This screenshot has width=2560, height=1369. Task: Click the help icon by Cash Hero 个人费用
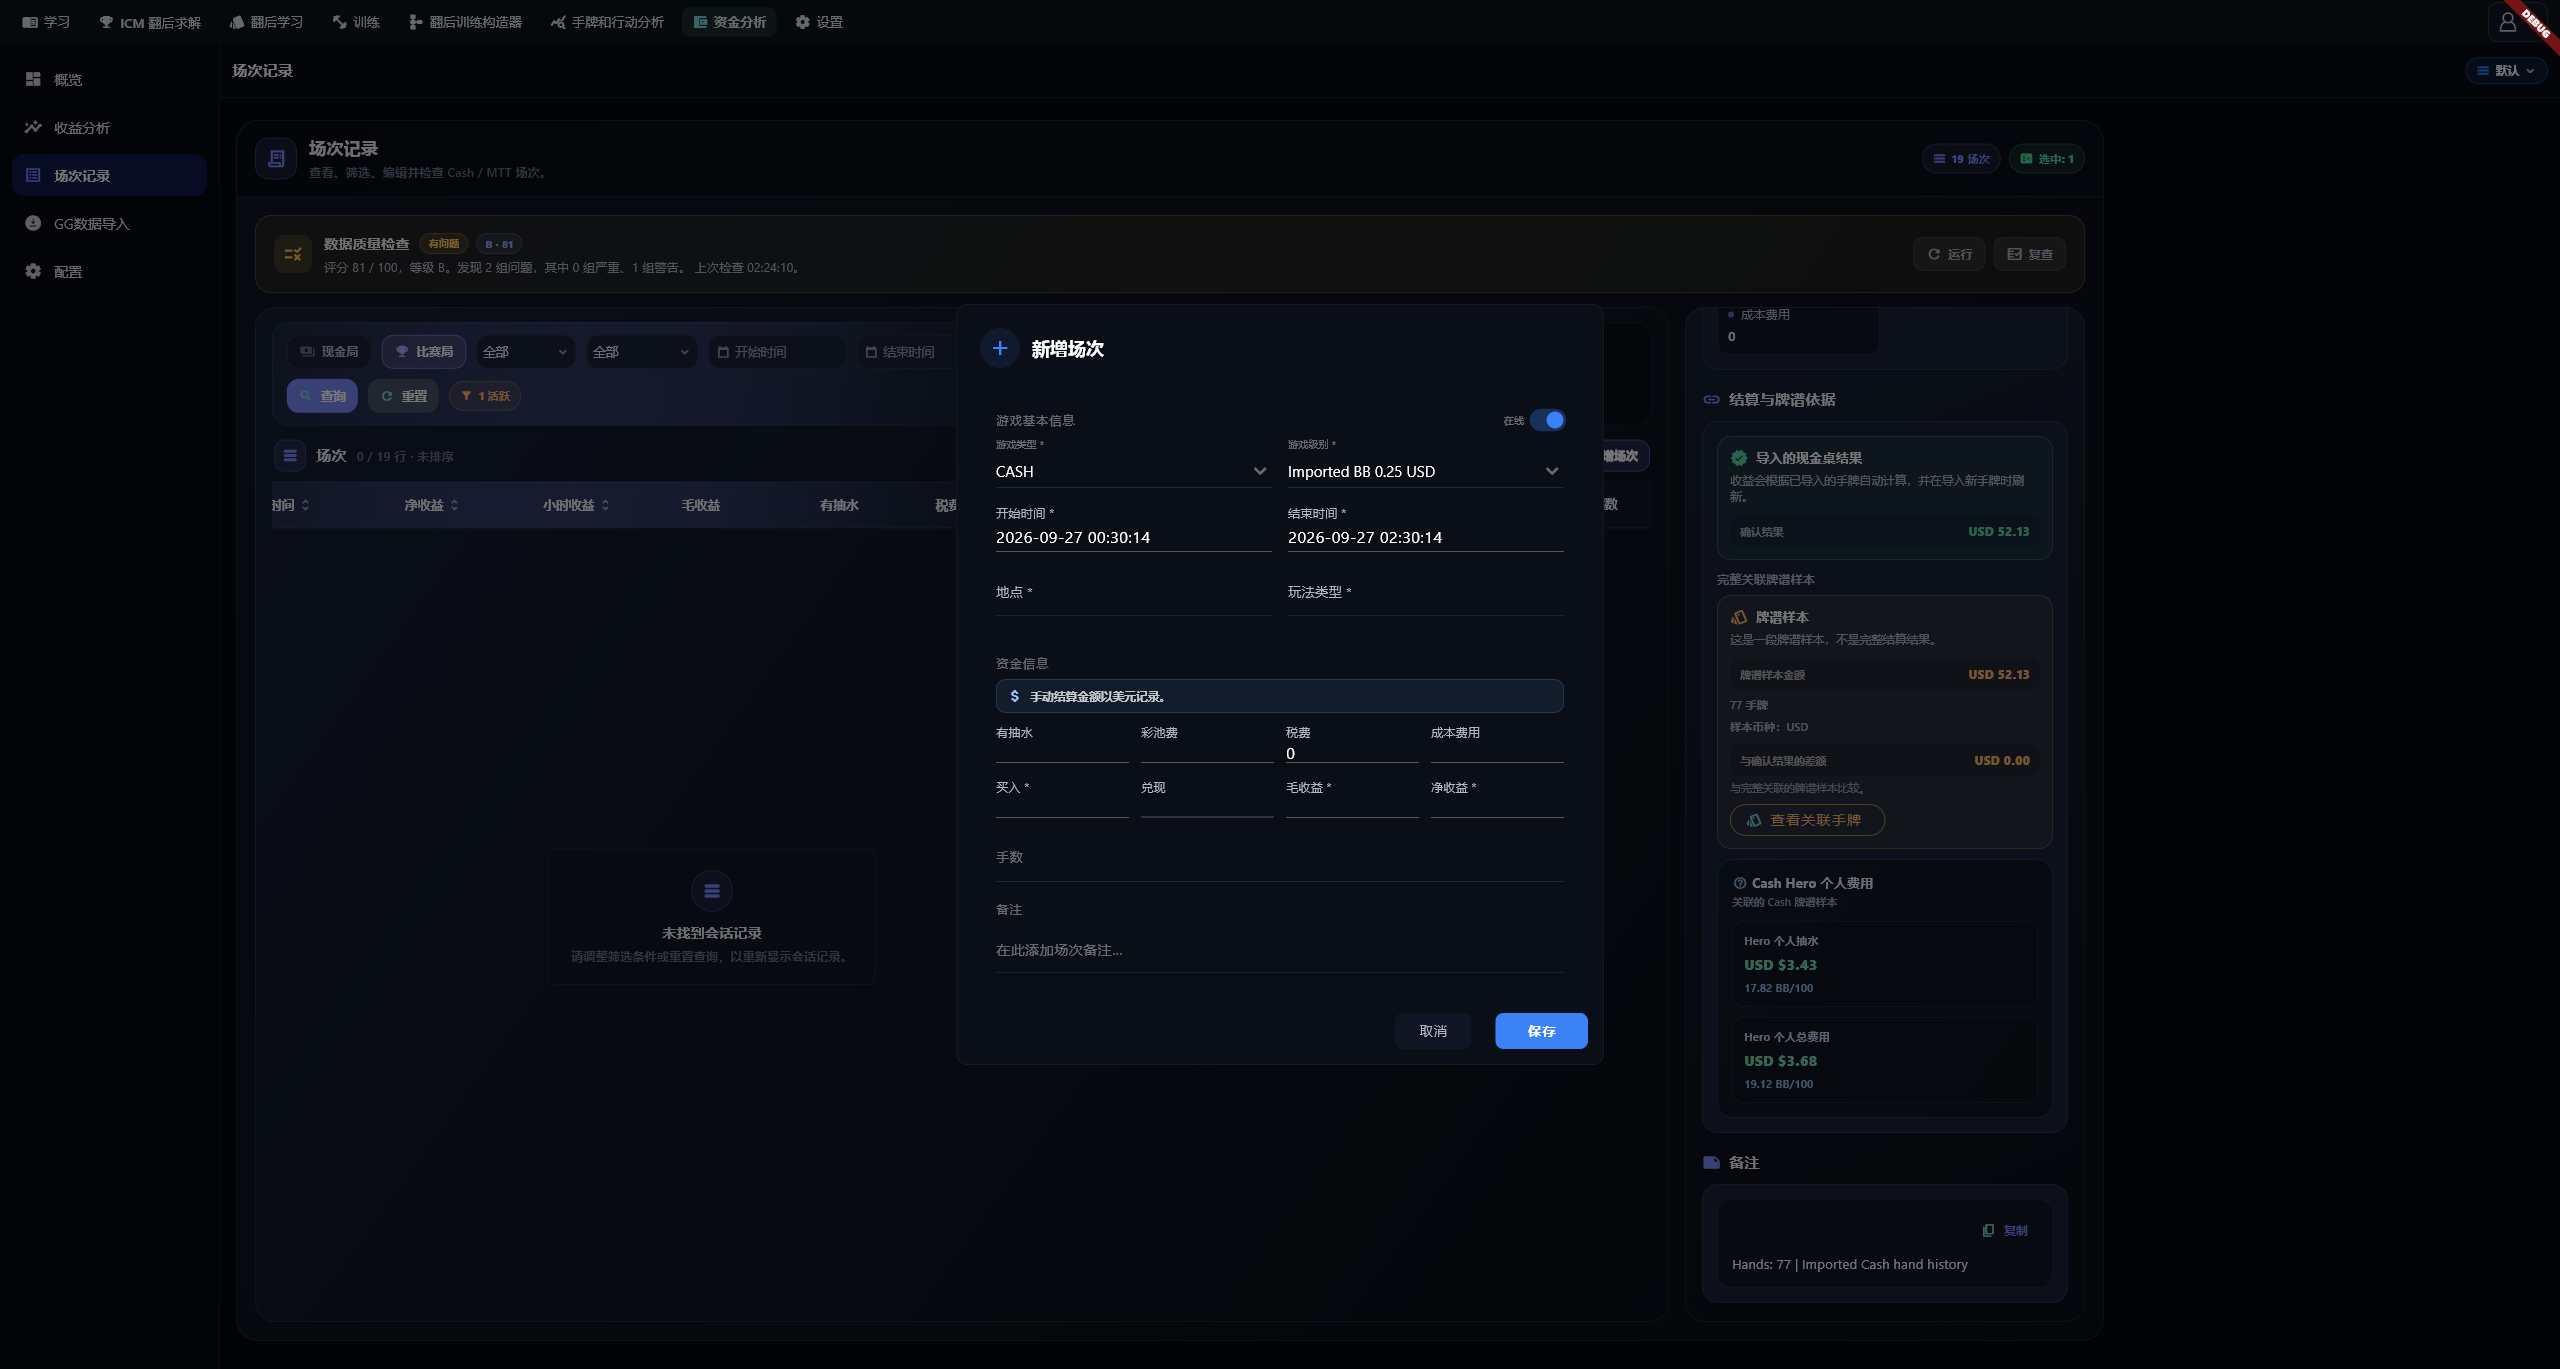pos(1740,883)
